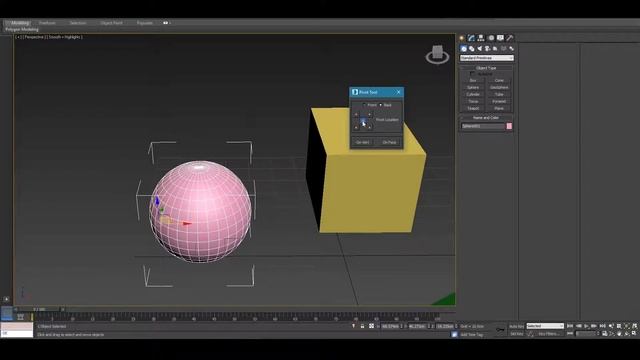Screen dimensions: 640x360
Task: Go to end of animation
Action: point(602,326)
